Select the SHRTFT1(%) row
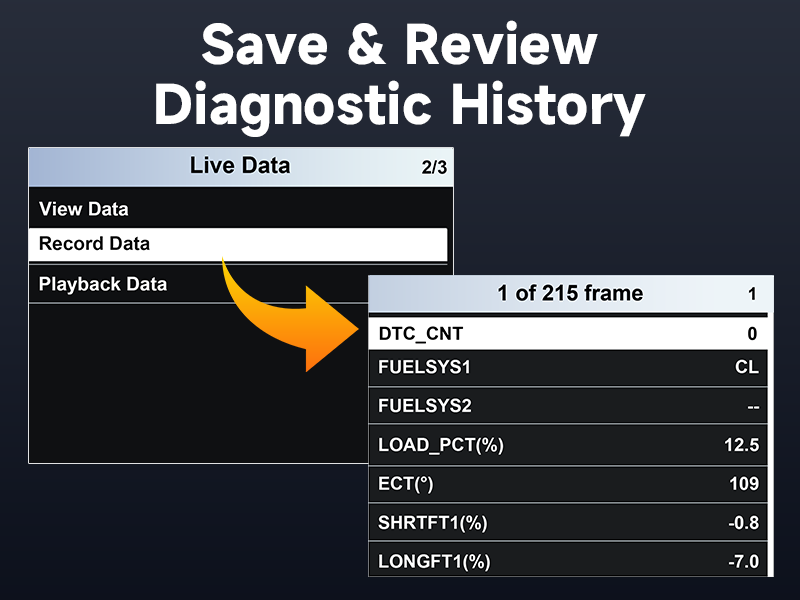 568,523
